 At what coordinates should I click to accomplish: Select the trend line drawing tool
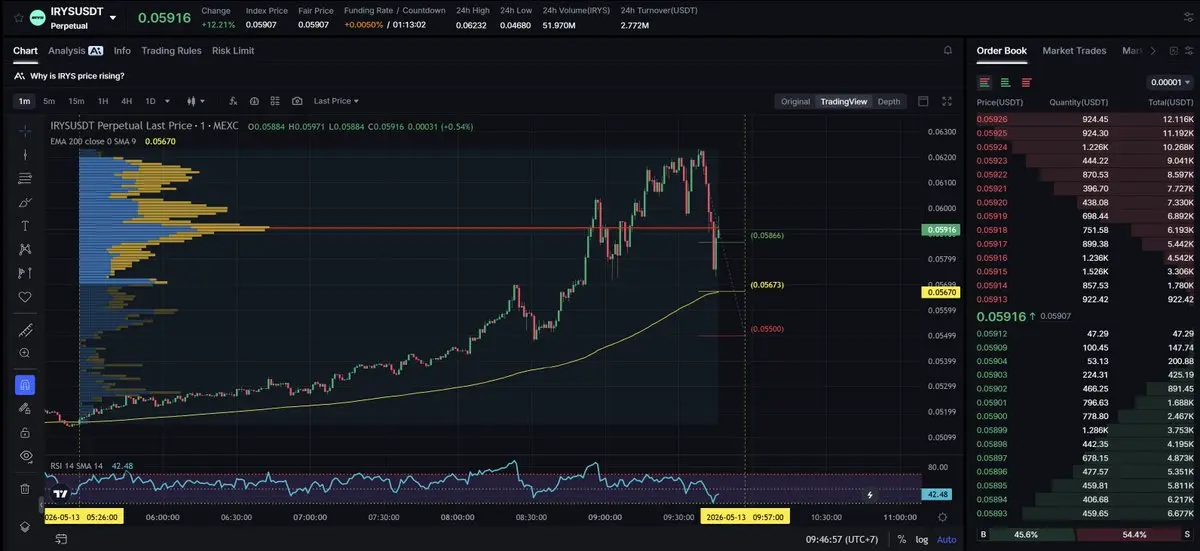pos(25,154)
